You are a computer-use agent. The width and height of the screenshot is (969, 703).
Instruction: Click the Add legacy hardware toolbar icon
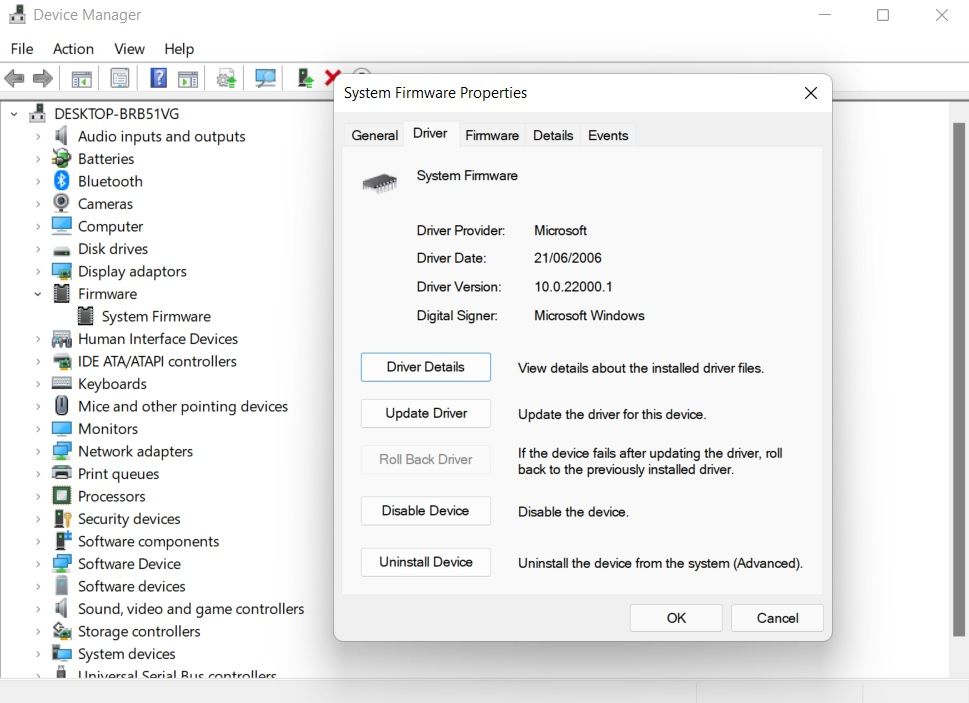[305, 78]
